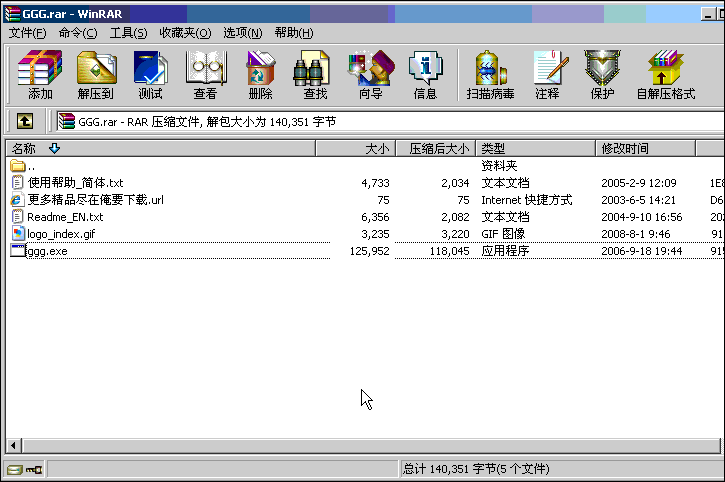725x482 pixels.
Task: Open the 帮助(H) menu
Action: [294, 33]
